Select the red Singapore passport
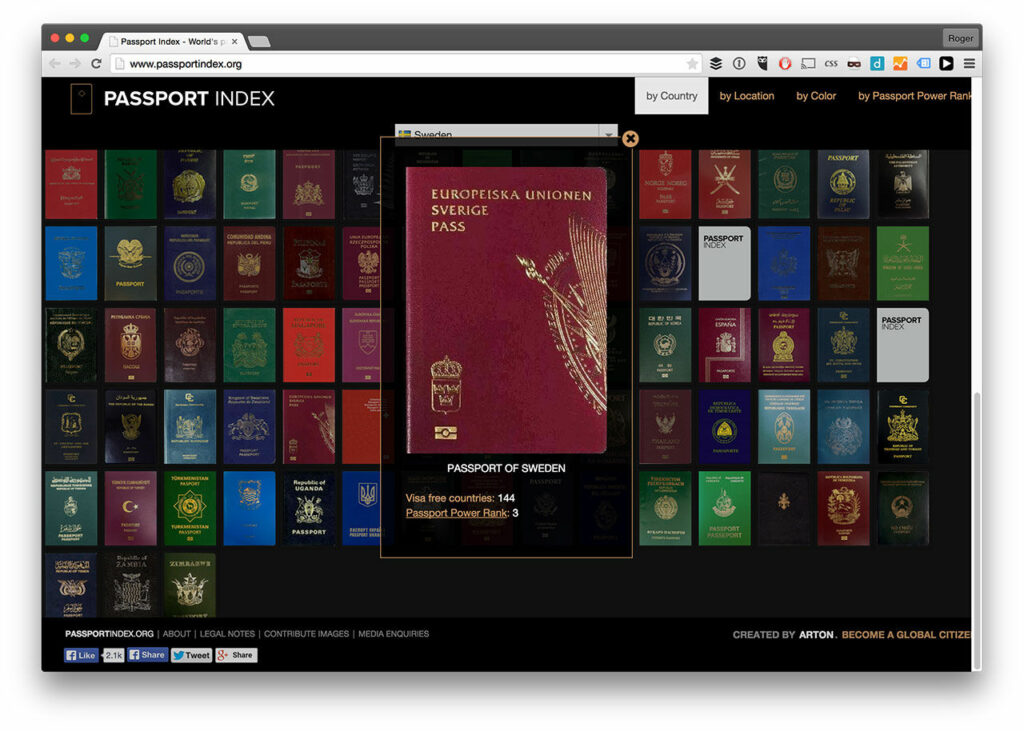Screen dimensions: 1024x731 pyautogui.click(x=309, y=345)
